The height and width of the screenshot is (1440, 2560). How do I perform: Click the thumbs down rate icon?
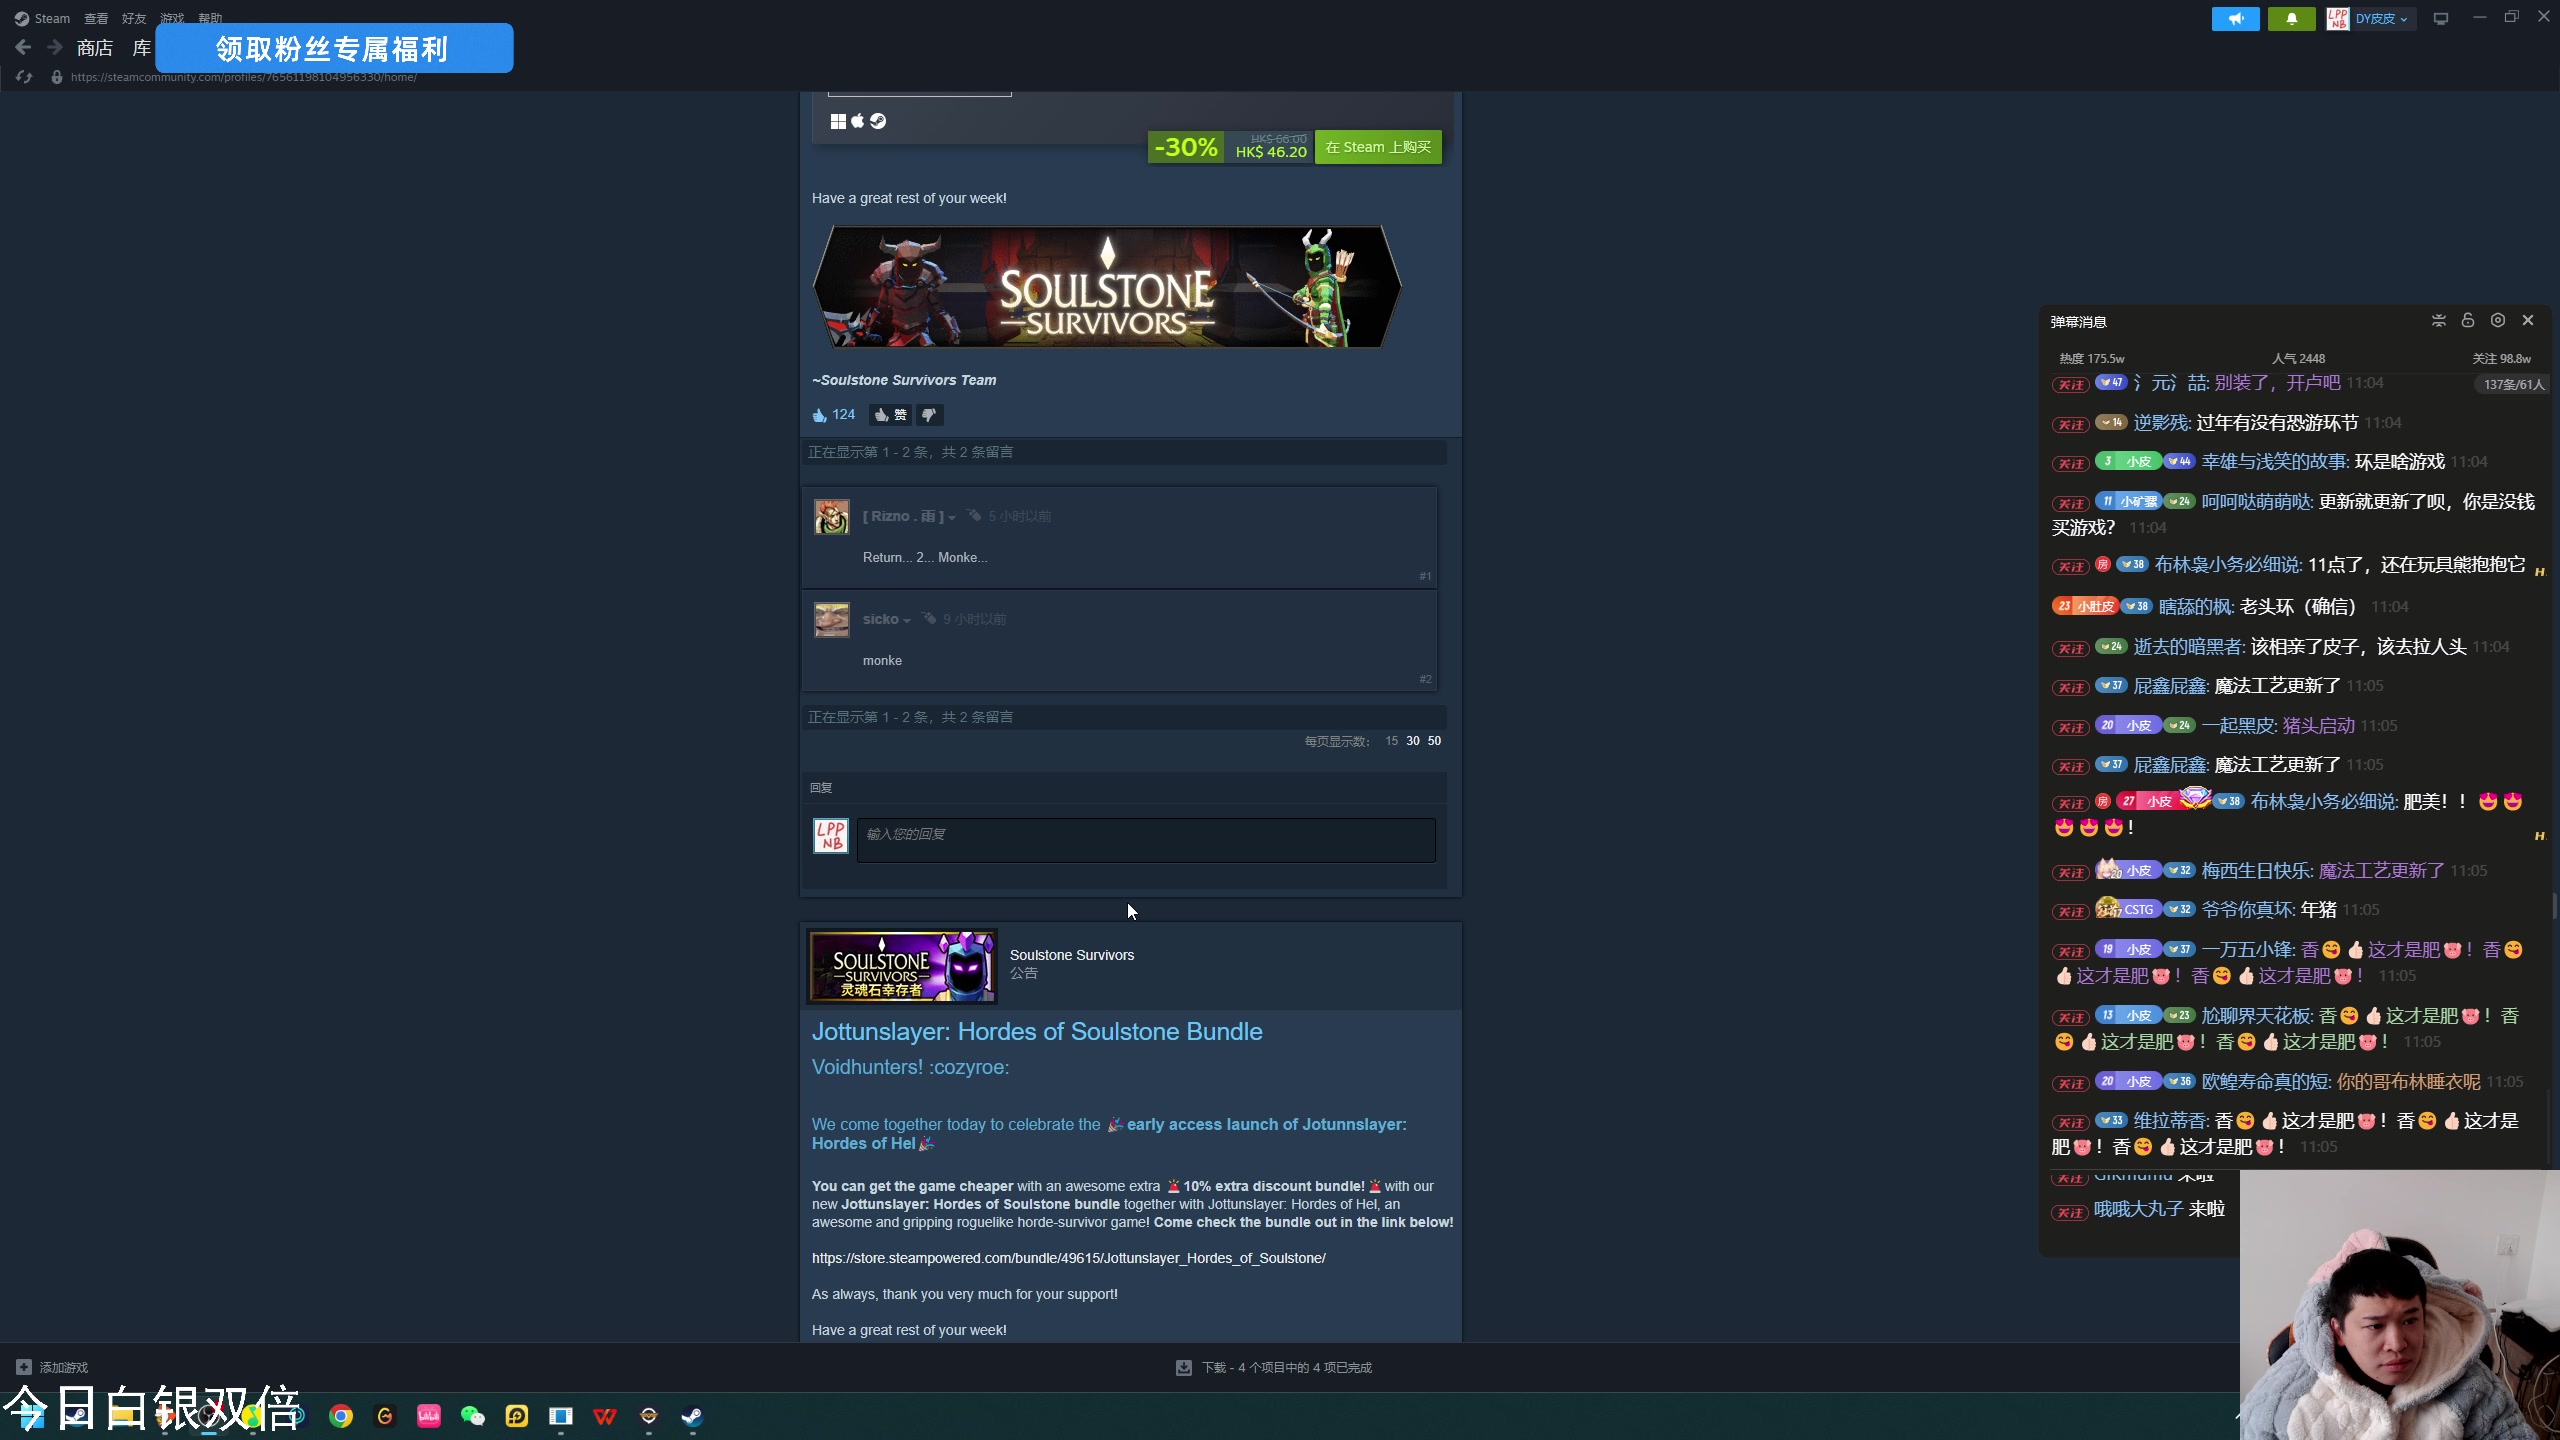pyautogui.click(x=929, y=415)
